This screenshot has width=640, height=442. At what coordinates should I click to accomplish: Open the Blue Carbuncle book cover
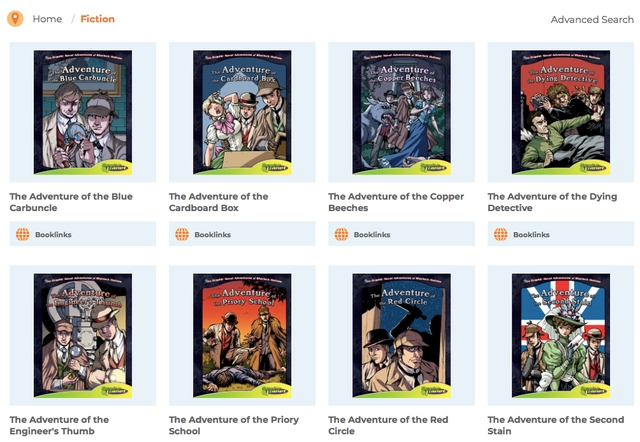83,112
